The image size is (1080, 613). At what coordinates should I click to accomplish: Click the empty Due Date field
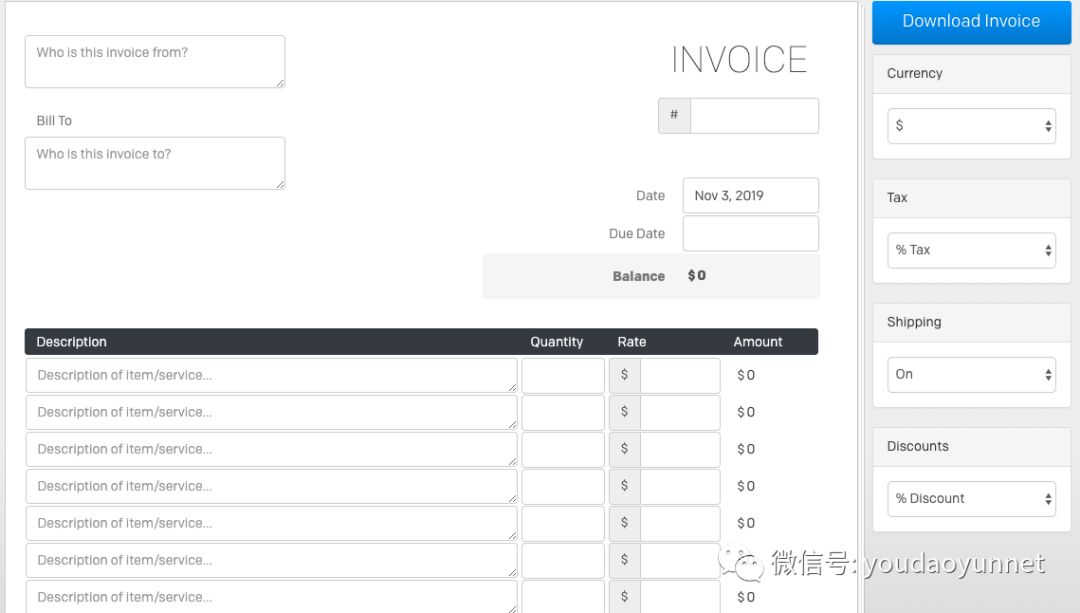pos(750,234)
